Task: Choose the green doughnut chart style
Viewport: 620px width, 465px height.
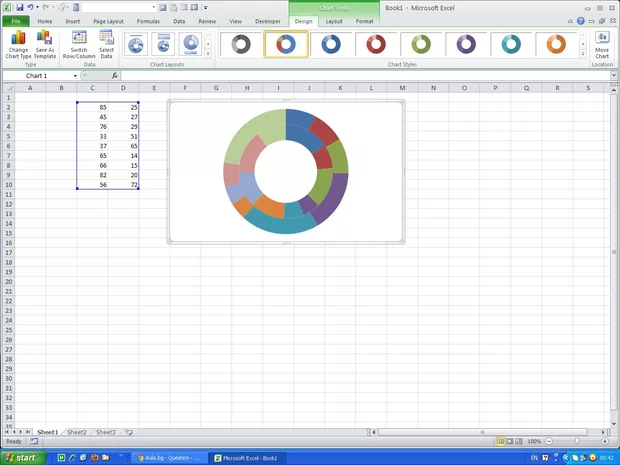Action: tap(421, 44)
